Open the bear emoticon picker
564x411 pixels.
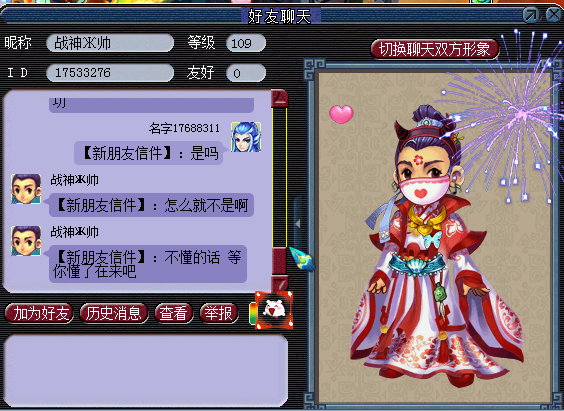pos(274,310)
